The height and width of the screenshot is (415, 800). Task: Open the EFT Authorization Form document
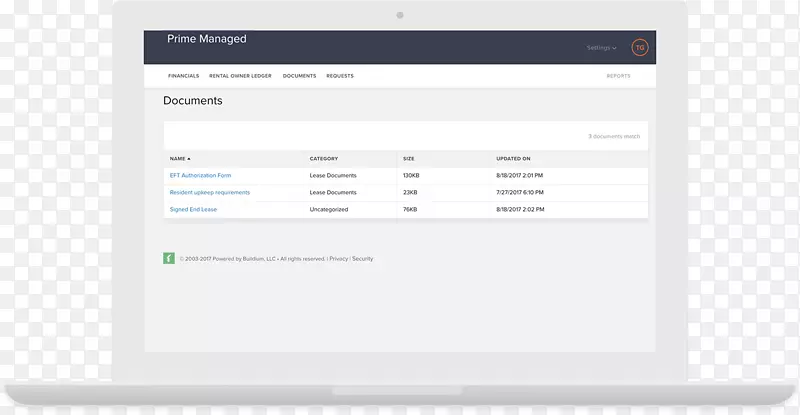tap(200, 175)
